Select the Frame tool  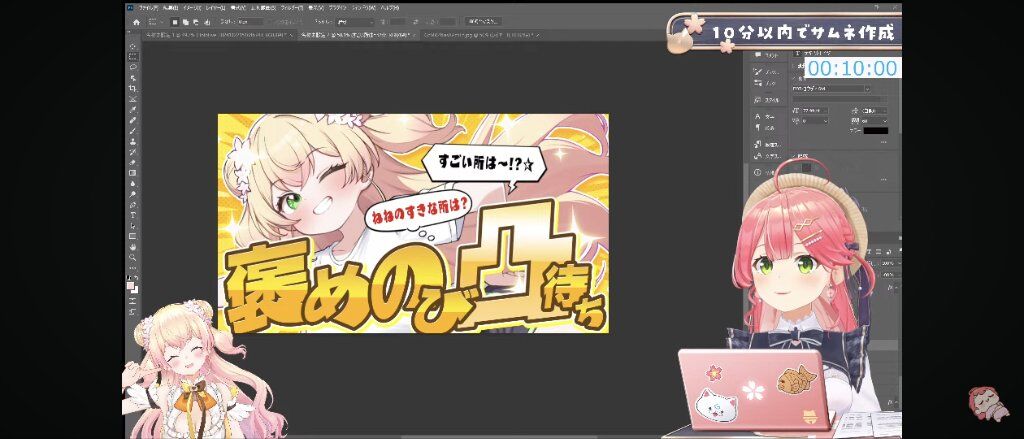133,99
